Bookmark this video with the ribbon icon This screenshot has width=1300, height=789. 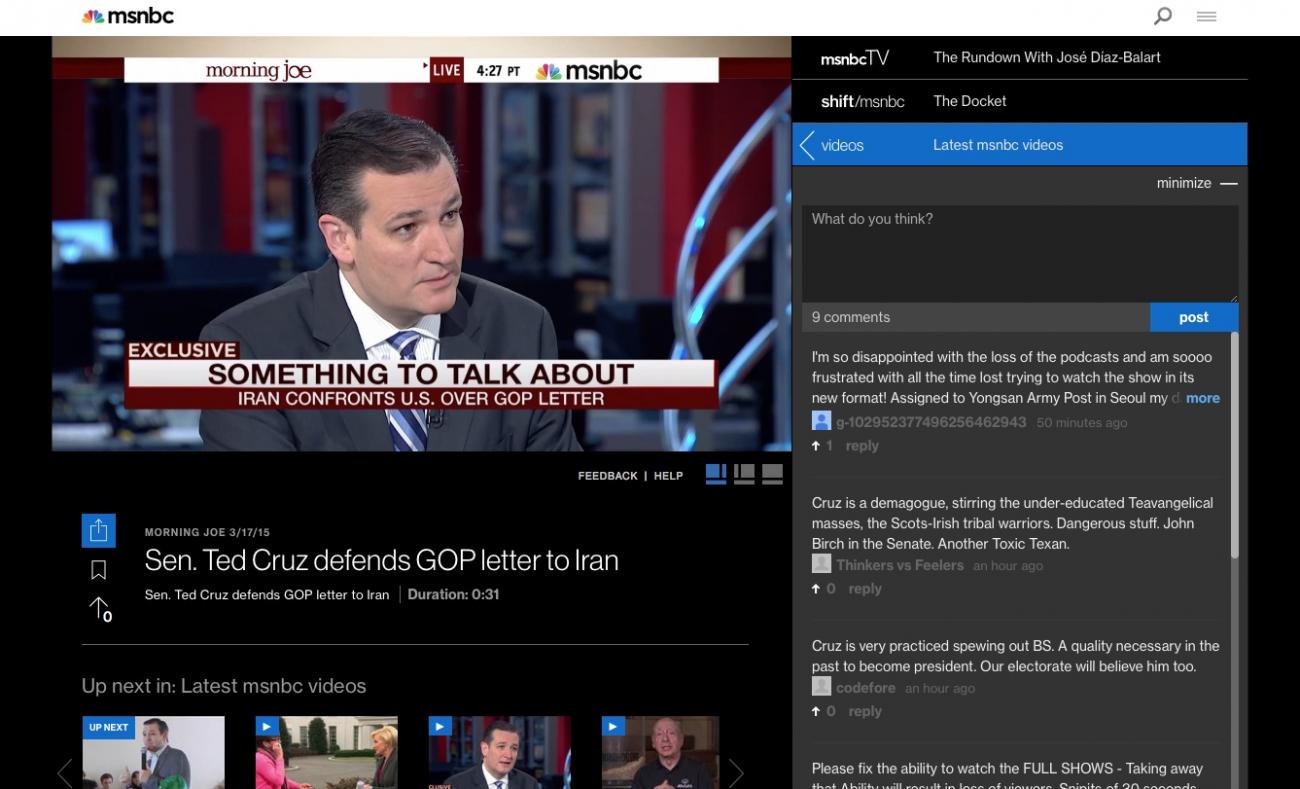[98, 570]
